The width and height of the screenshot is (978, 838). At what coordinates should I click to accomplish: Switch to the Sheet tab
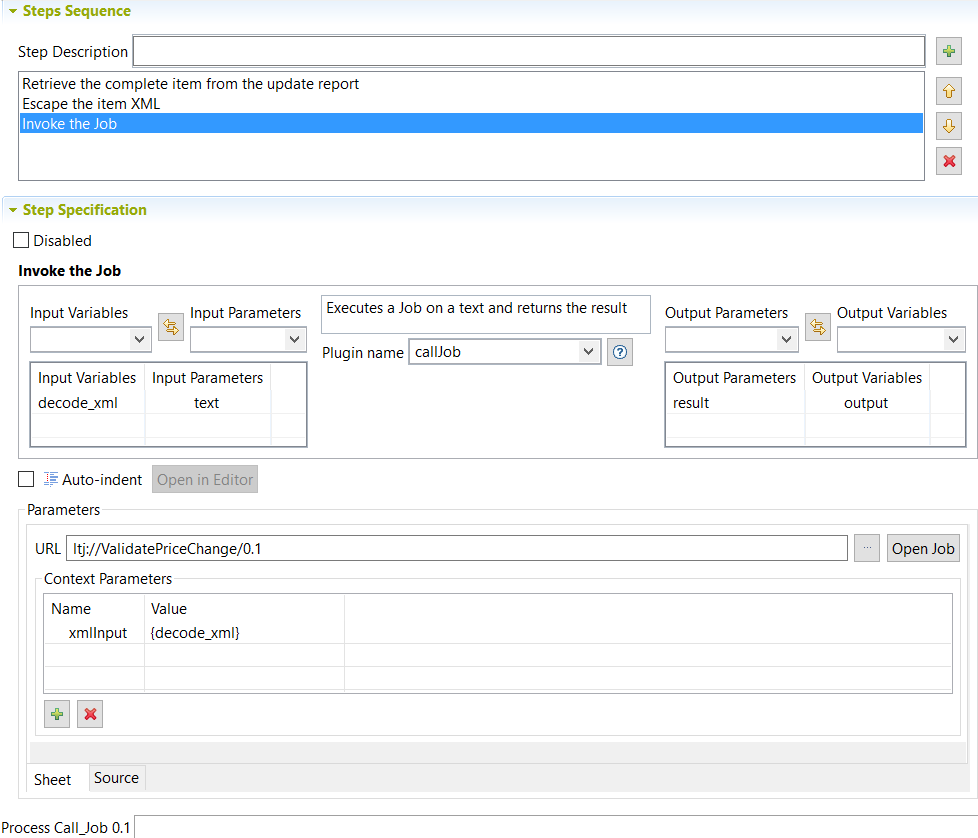tap(53, 779)
